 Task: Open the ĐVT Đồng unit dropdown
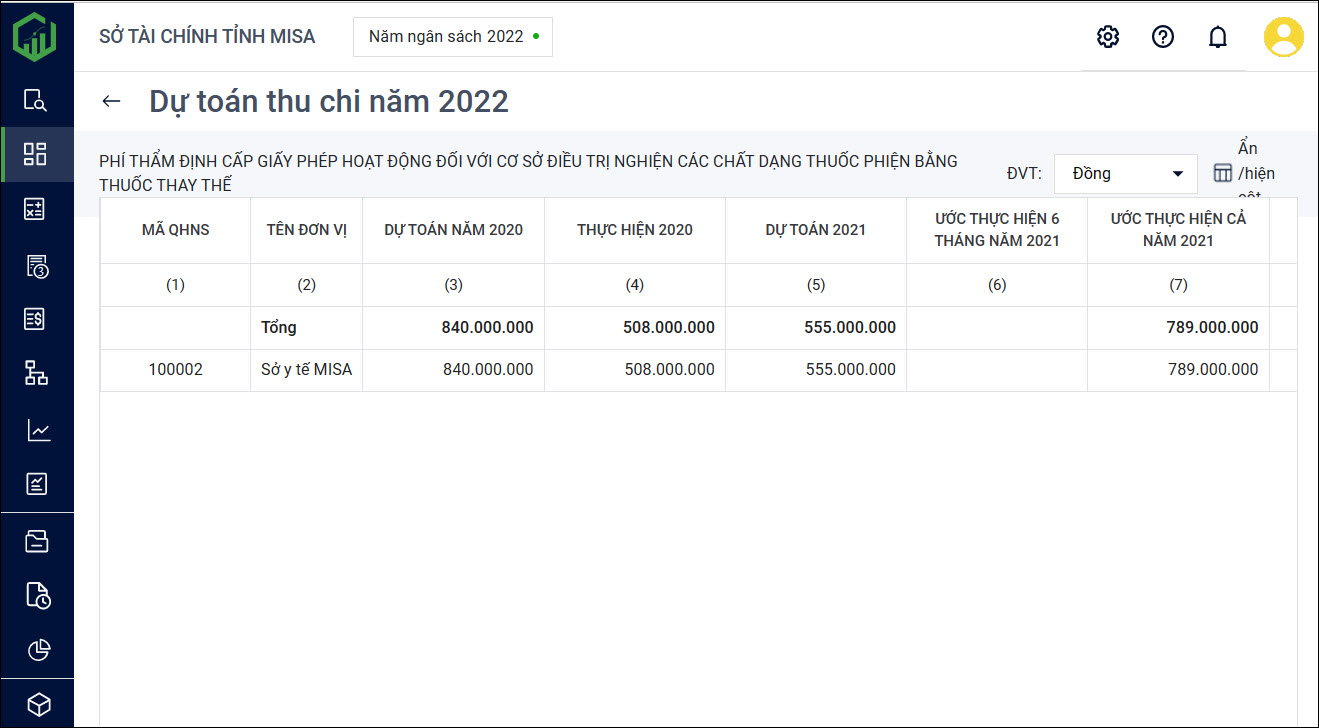[x=1125, y=174]
